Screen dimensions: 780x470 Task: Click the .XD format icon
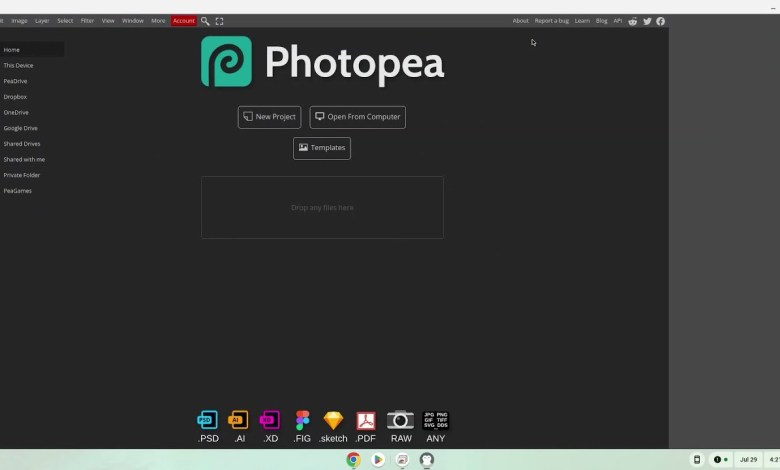coord(270,421)
